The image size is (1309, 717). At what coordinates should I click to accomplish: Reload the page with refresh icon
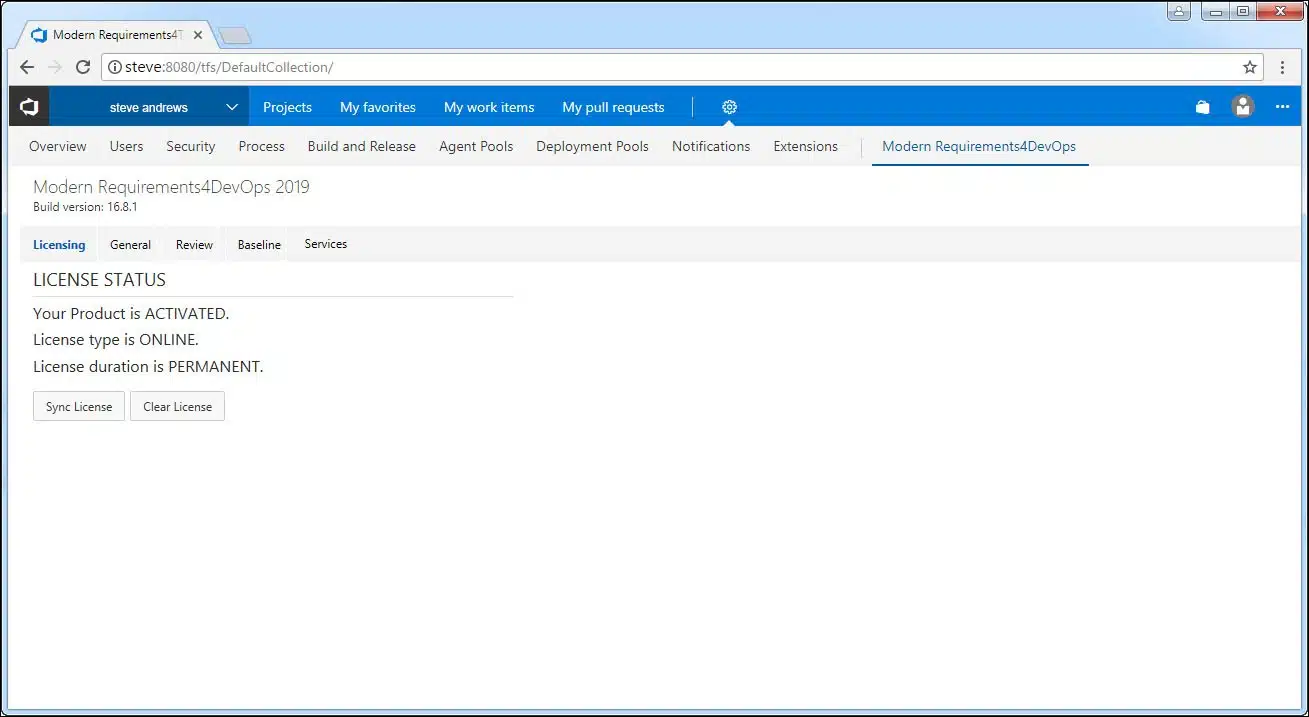pos(83,68)
